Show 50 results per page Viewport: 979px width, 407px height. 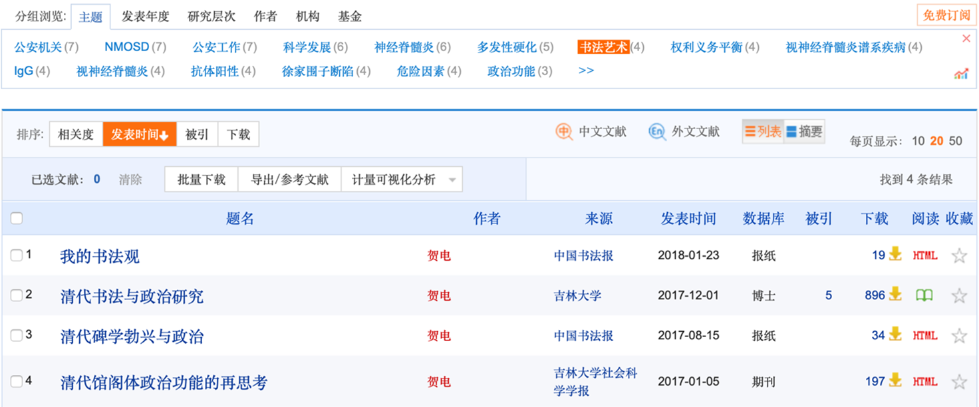tap(955, 141)
